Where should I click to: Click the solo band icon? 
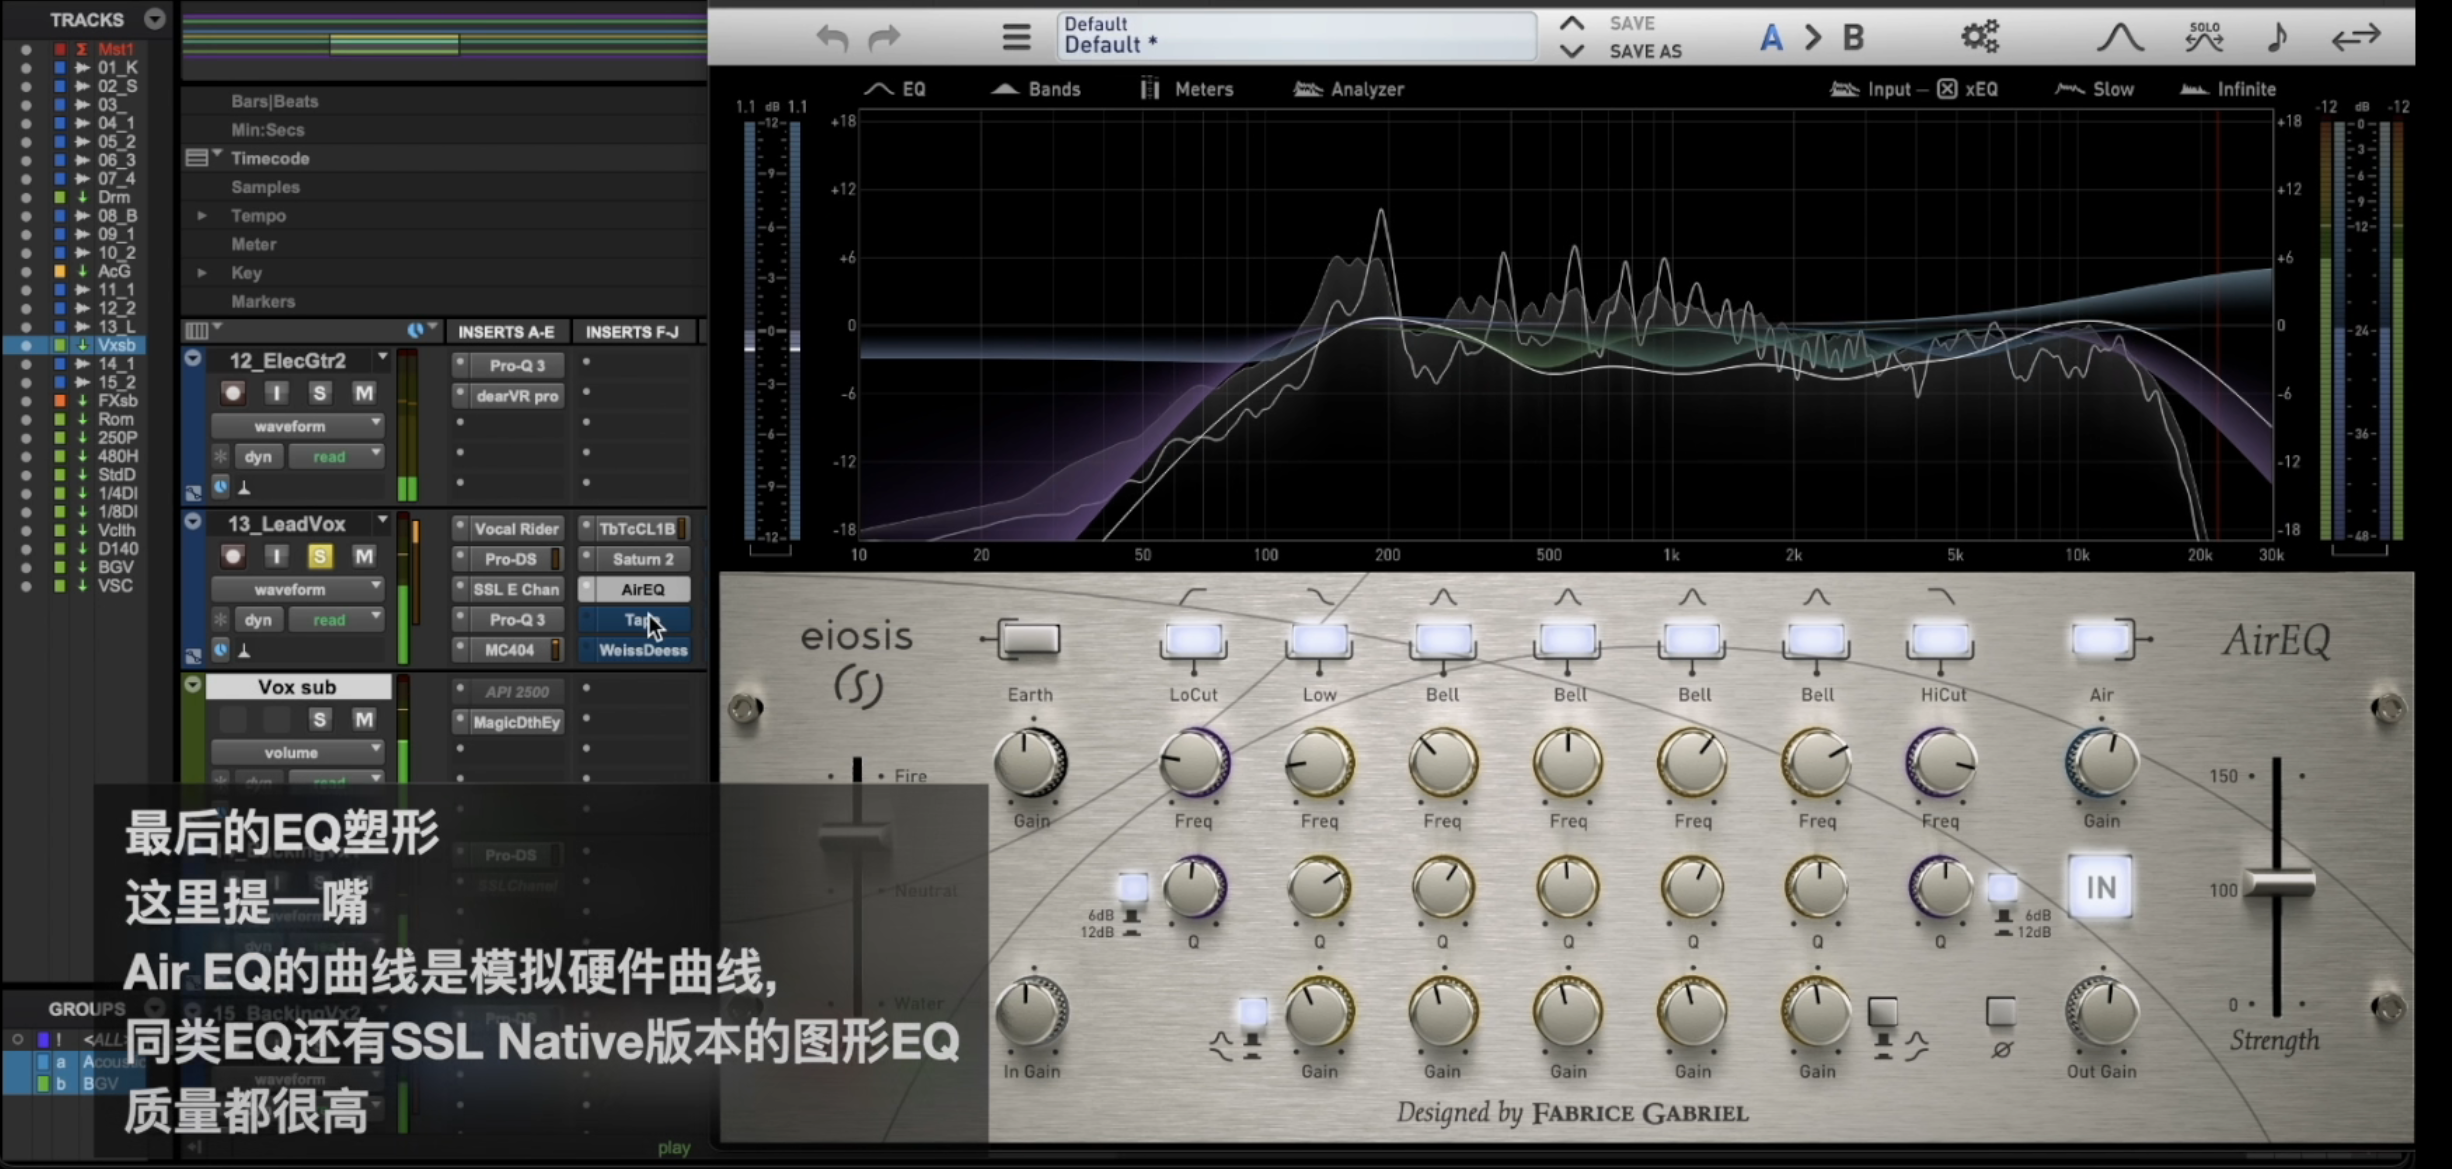2204,37
